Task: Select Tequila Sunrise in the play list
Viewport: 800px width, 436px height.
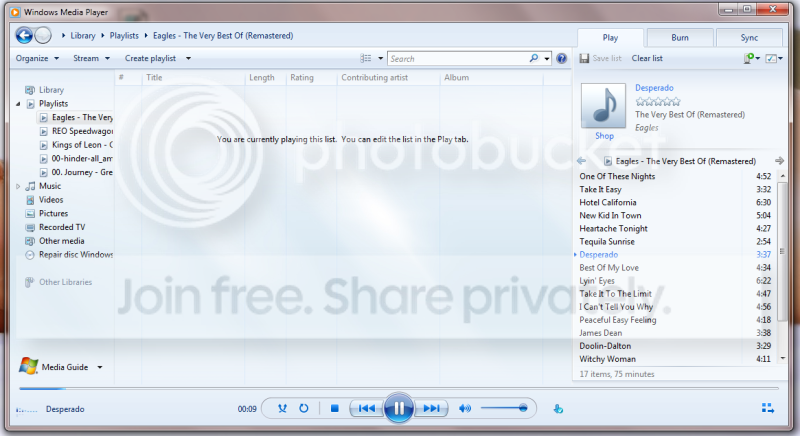Action: (675, 242)
